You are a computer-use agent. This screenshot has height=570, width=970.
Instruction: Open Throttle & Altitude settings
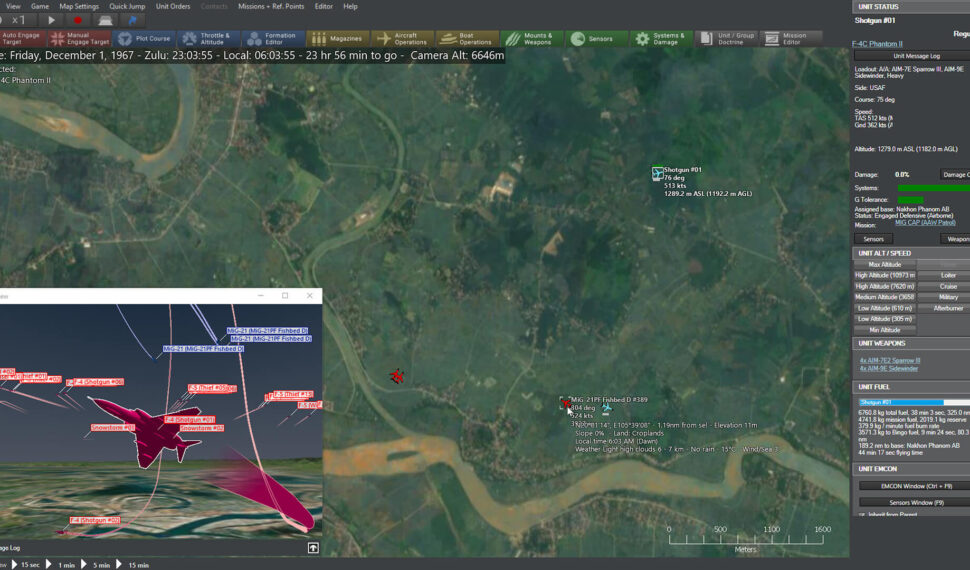[206, 39]
